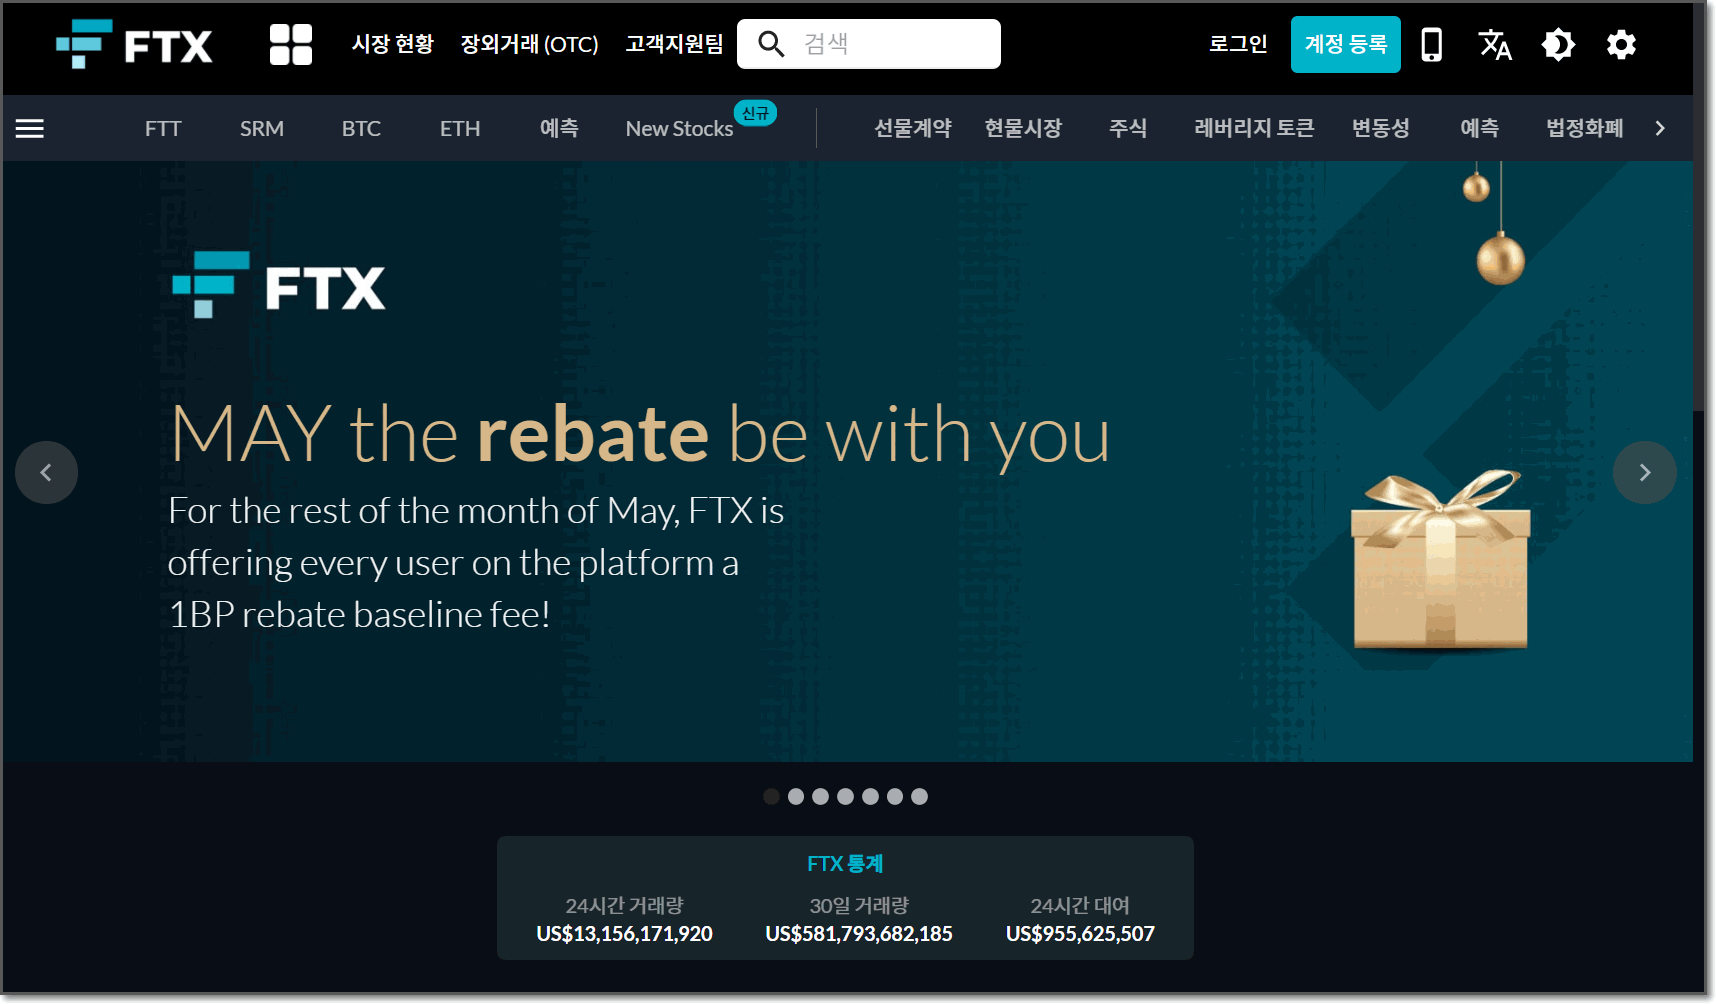Open 선물계약 tab
Screen dimensions: 1716x1004
coord(912,128)
